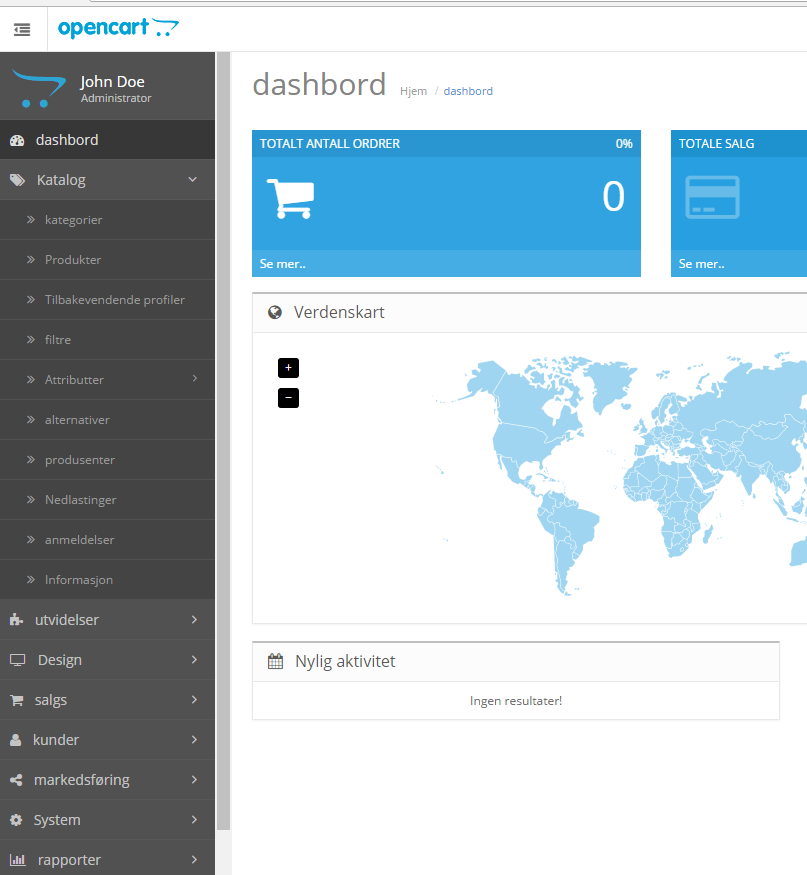
Task: Click the OpenCart logo in the header
Action: pos(118,28)
